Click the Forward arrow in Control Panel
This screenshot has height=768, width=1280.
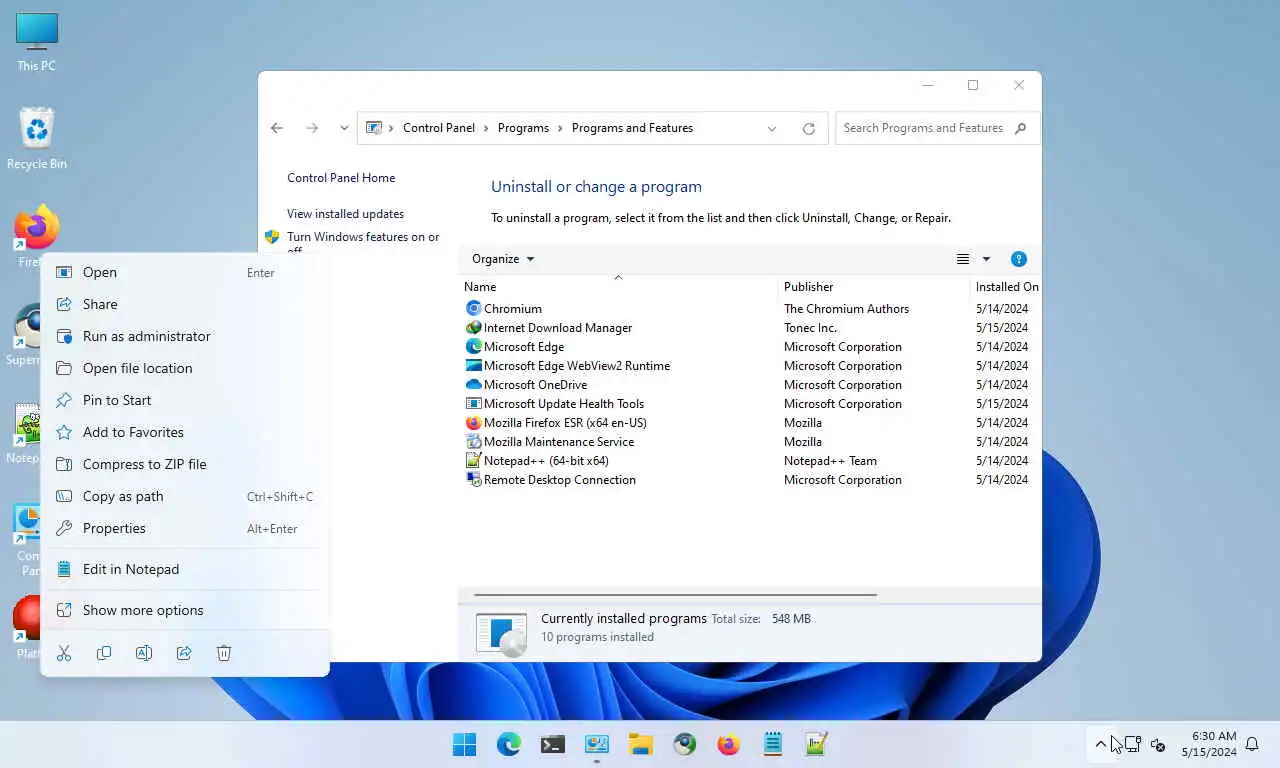(312, 128)
